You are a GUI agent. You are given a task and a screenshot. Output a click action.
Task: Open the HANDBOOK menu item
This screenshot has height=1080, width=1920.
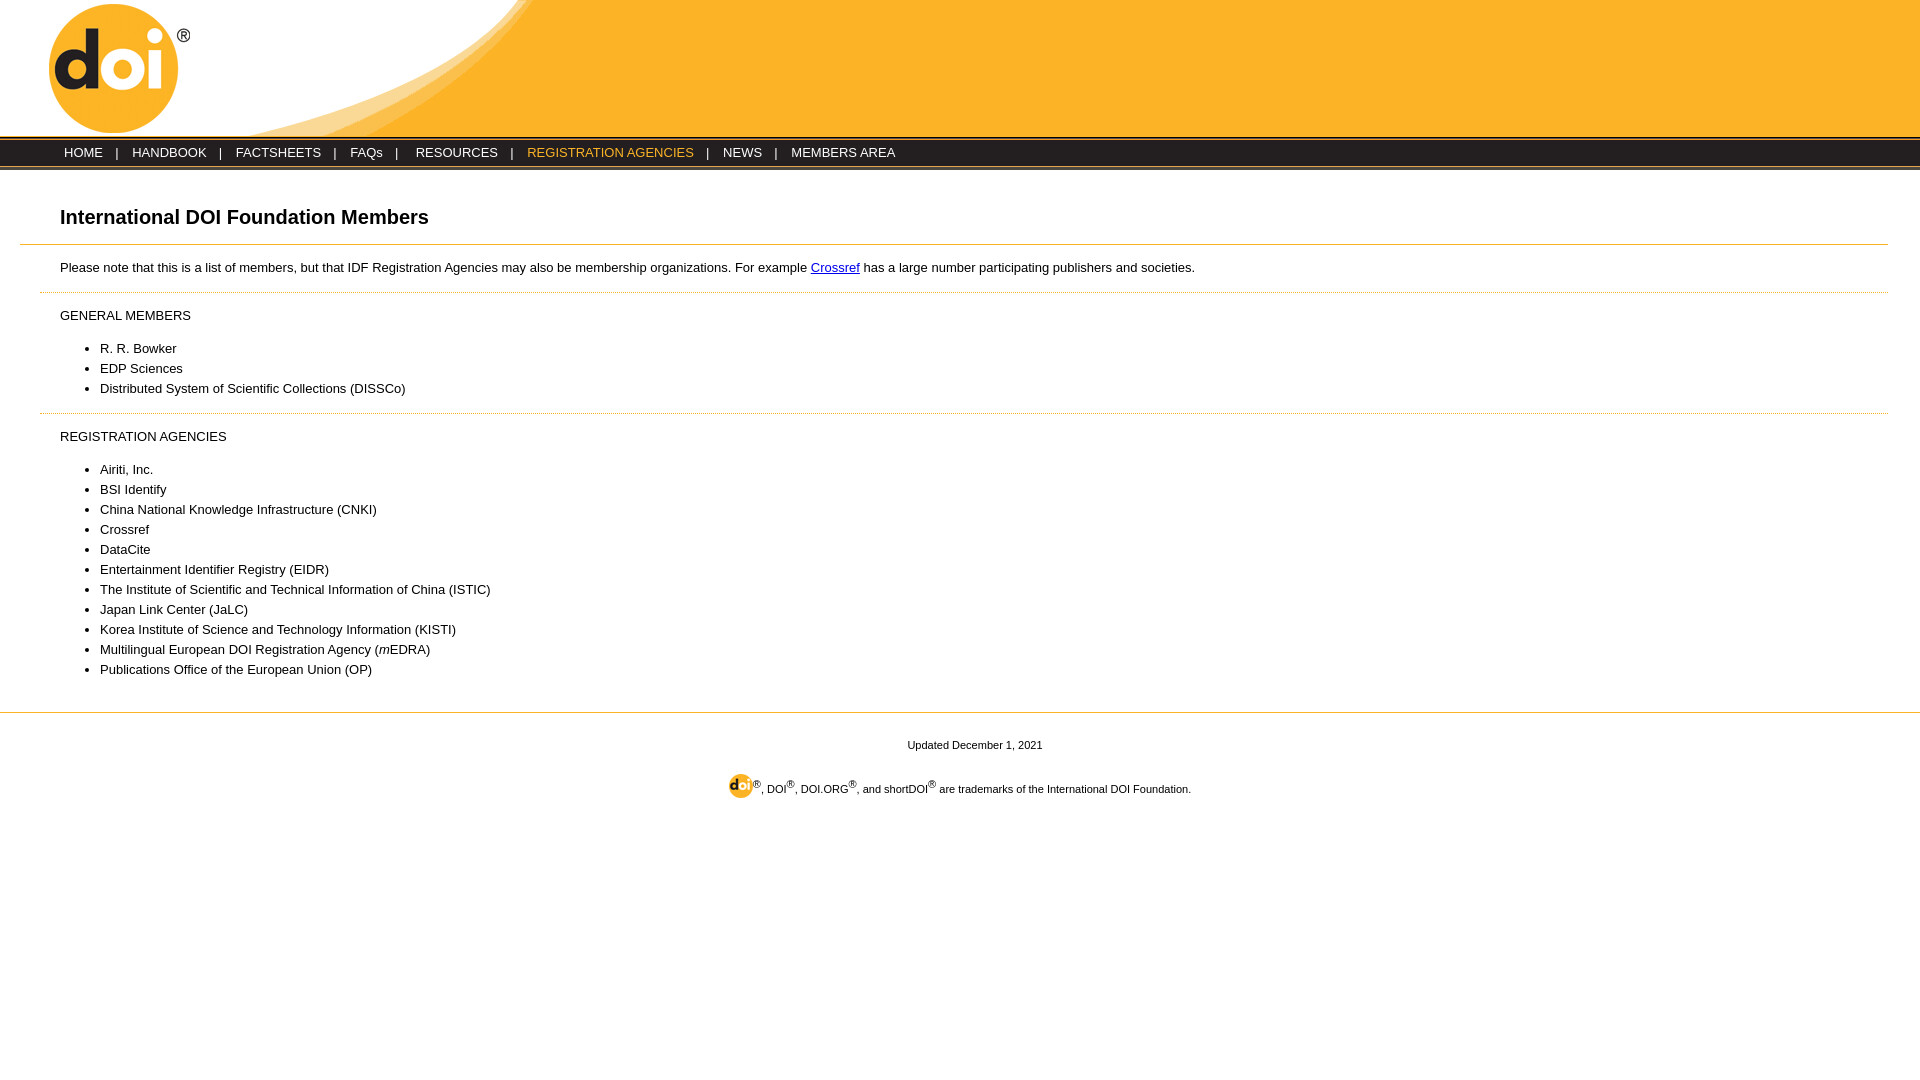(169, 153)
